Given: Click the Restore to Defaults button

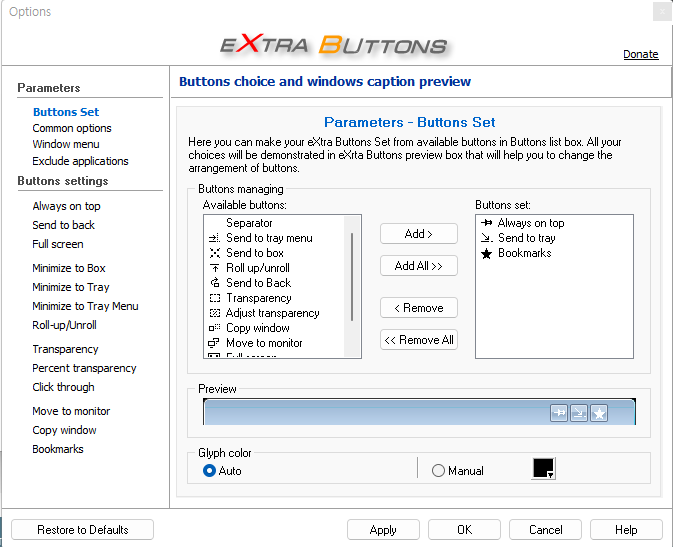Looking at the screenshot, I should (82, 530).
